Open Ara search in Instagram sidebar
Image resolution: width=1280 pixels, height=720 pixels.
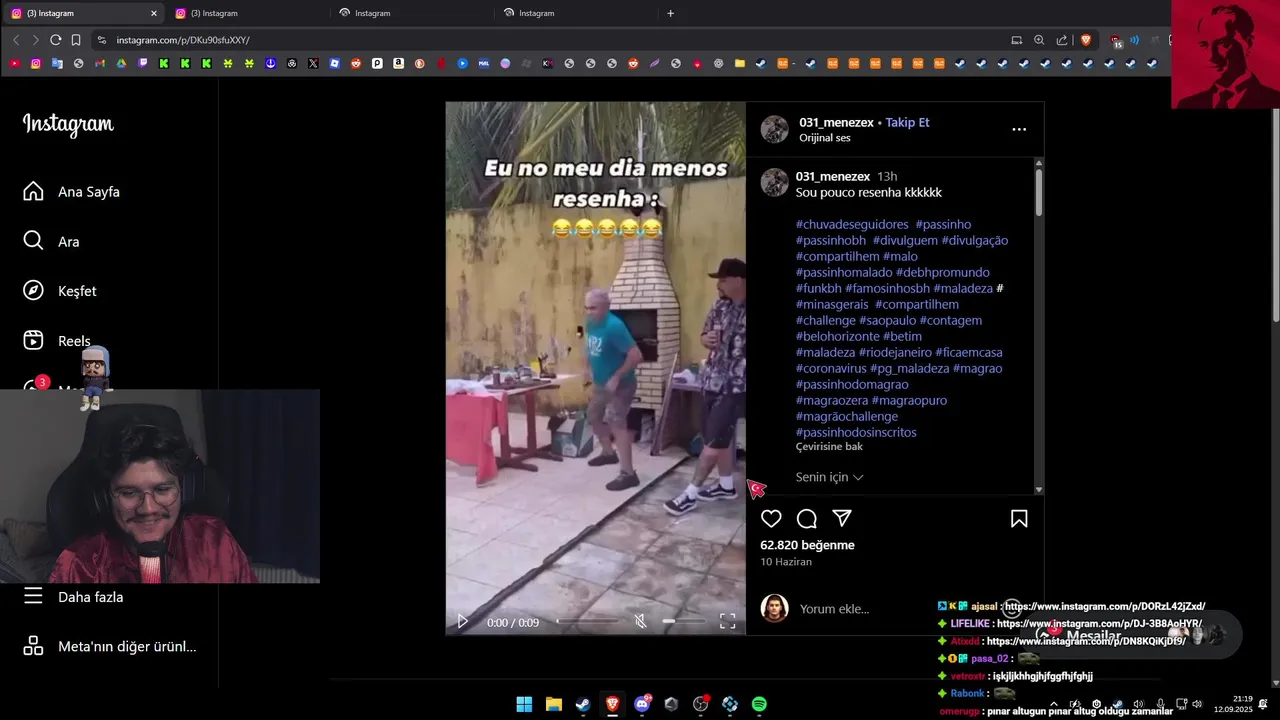pyautogui.click(x=52, y=241)
